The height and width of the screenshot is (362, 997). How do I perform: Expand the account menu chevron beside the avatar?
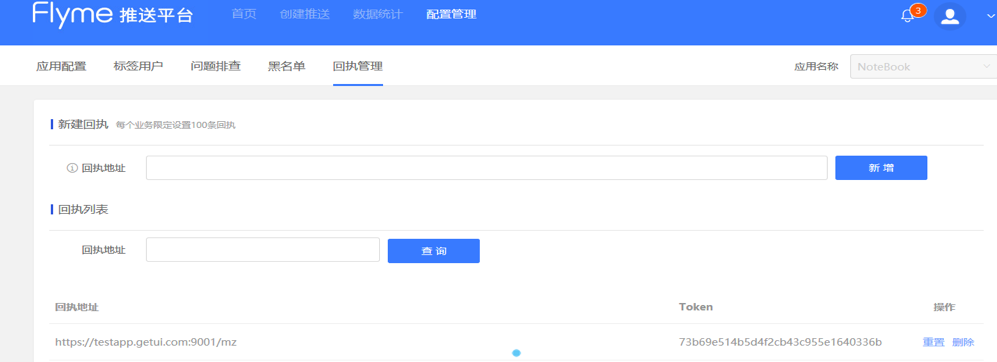tap(991, 17)
